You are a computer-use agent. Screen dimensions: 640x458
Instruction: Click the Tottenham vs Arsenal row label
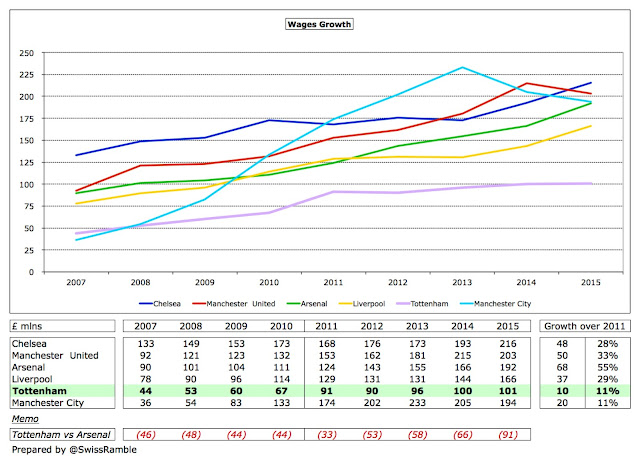pos(61,435)
